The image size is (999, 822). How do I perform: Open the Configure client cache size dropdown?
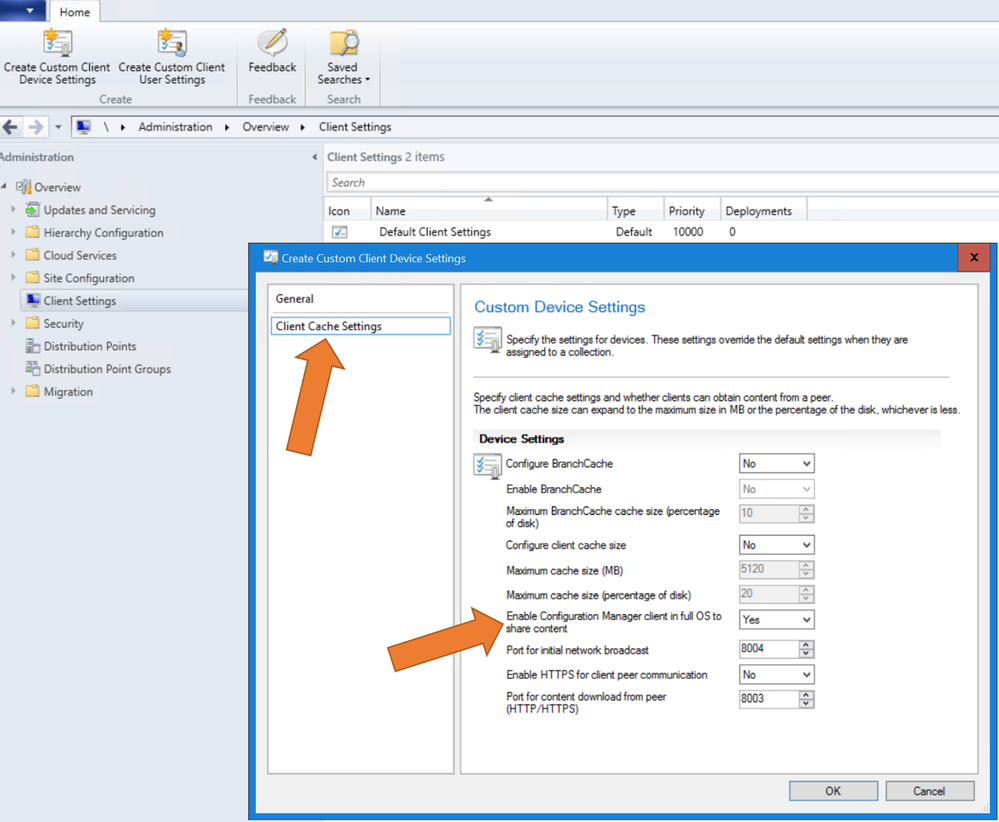(x=777, y=545)
